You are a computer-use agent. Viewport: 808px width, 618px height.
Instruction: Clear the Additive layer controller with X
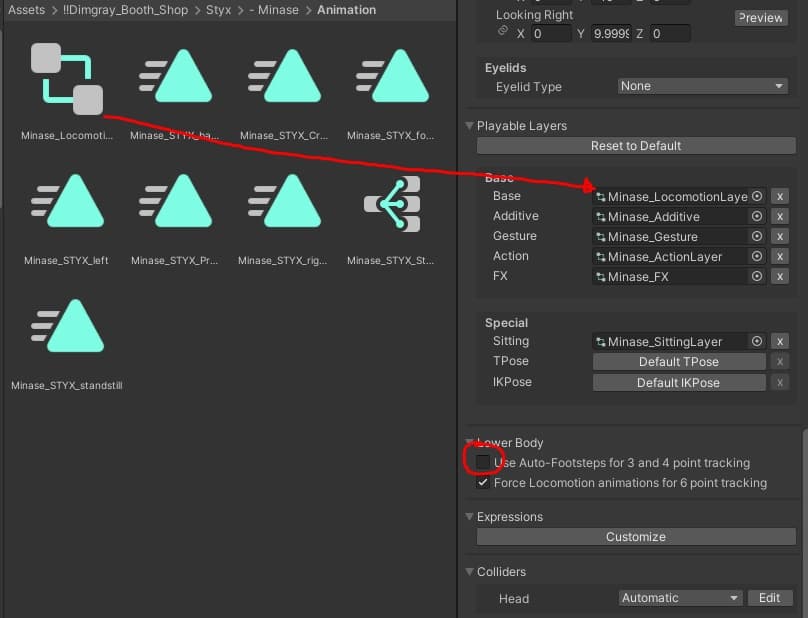(x=780, y=216)
